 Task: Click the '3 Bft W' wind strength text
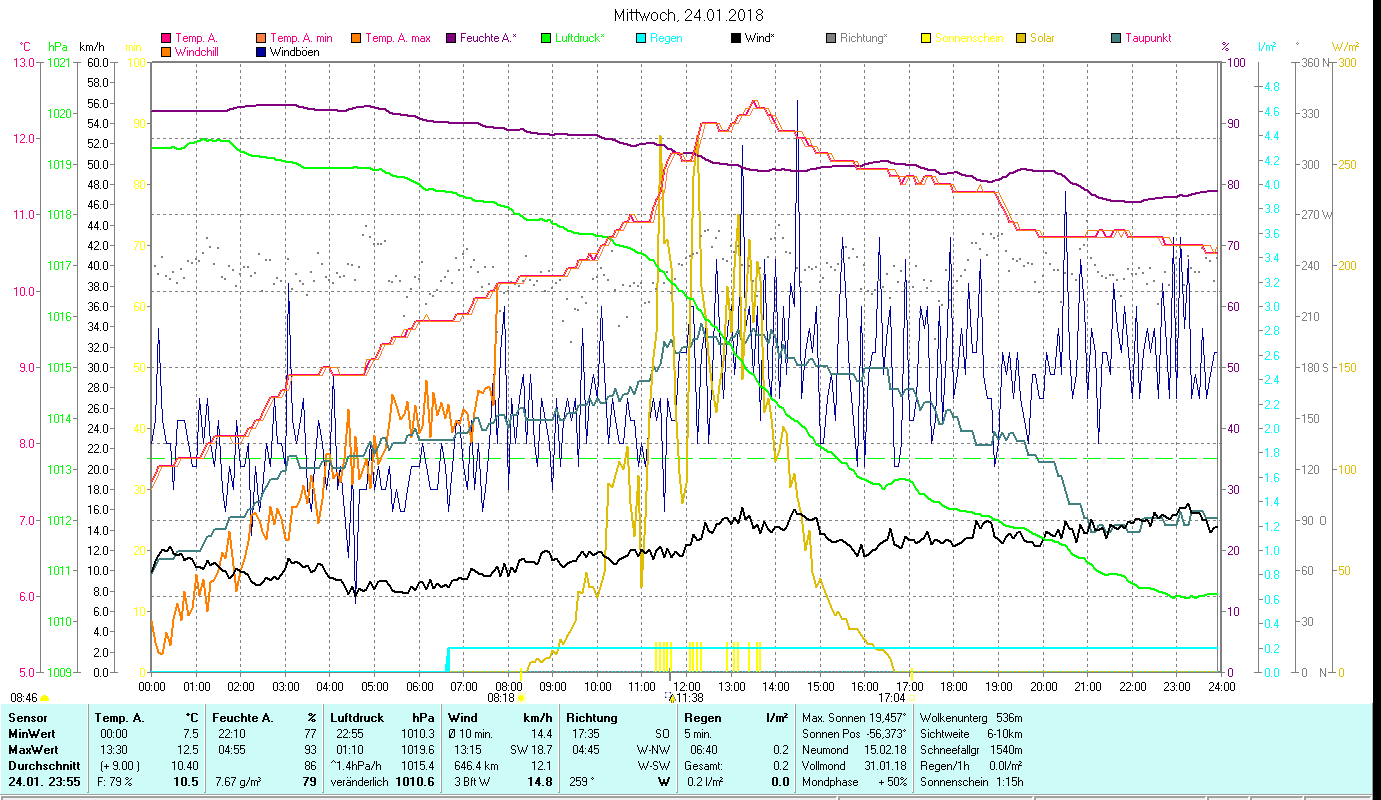(470, 782)
